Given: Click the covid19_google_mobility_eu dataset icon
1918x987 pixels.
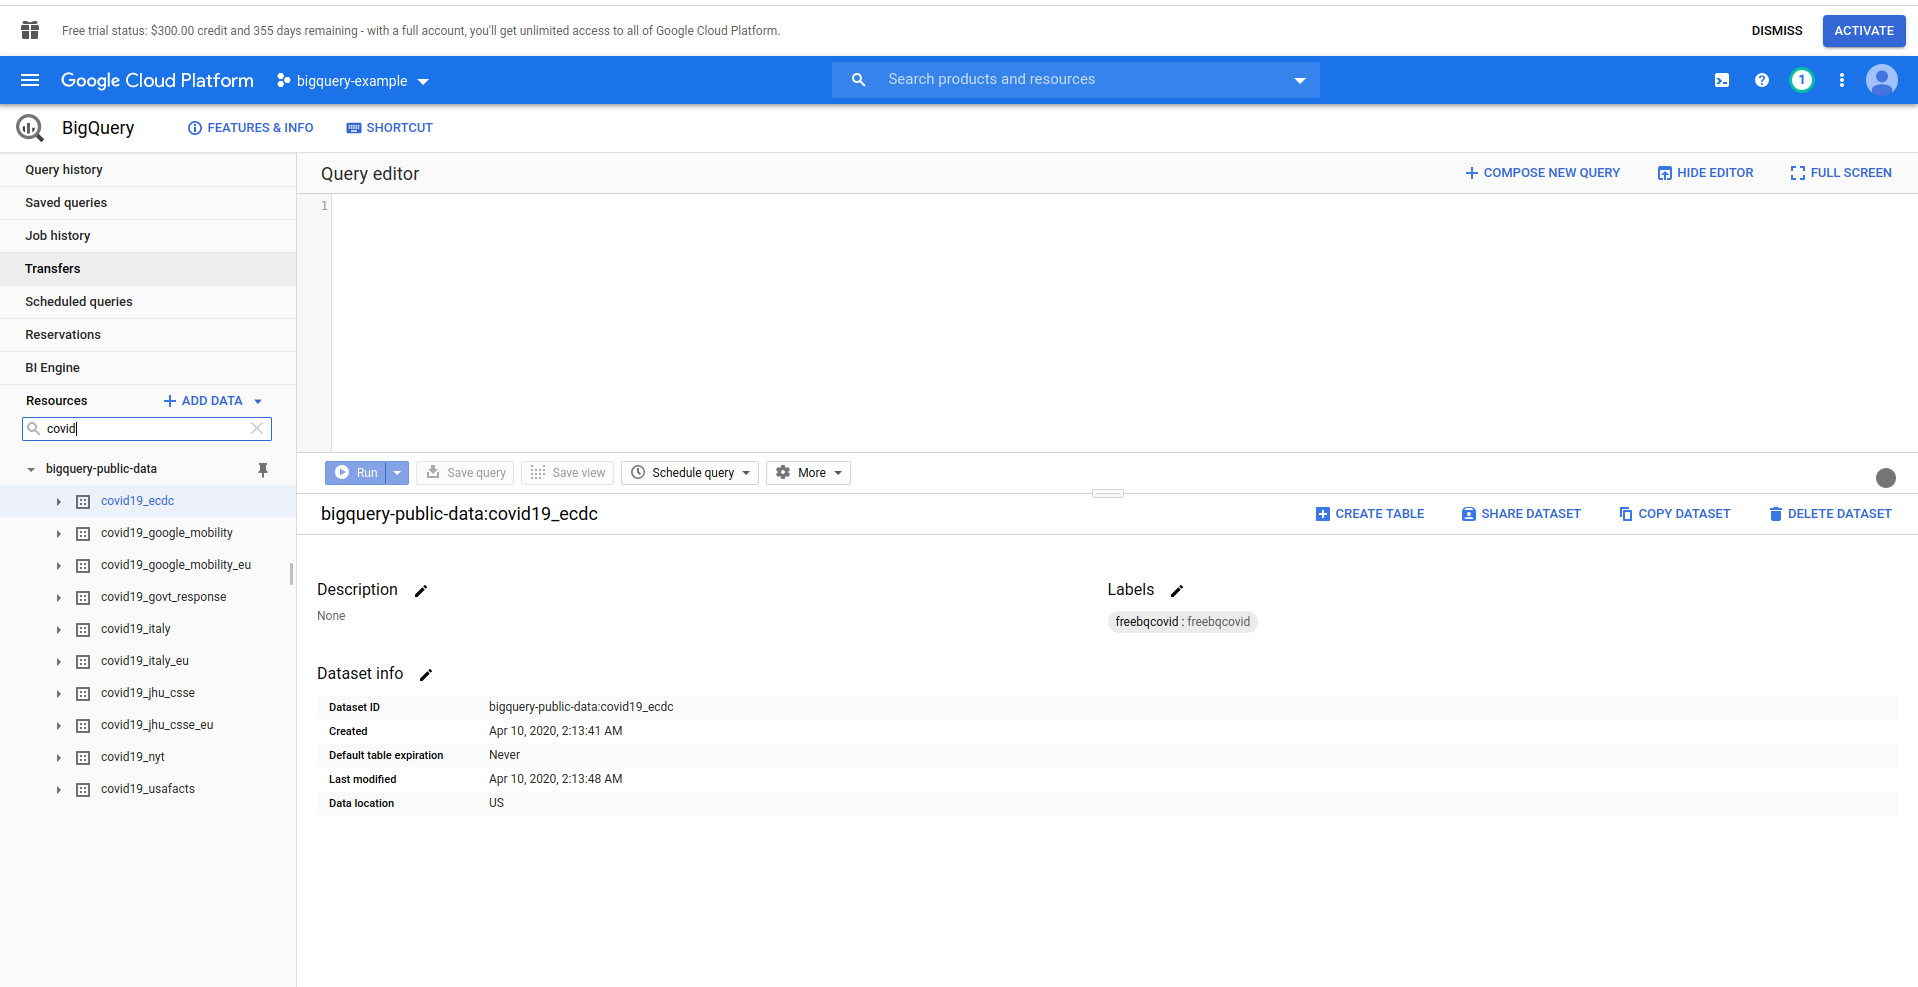Looking at the screenshot, I should tap(83, 566).
